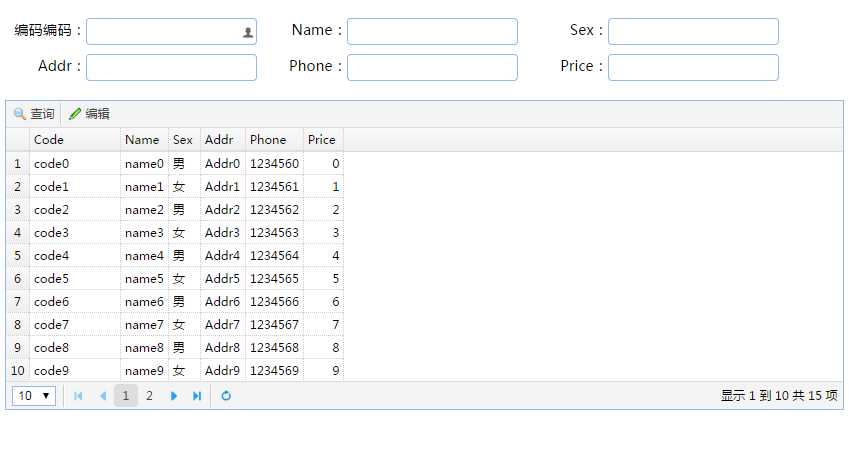Click the user lookup icon in 编码编码 field
The width and height of the screenshot is (849, 451).
point(248,33)
